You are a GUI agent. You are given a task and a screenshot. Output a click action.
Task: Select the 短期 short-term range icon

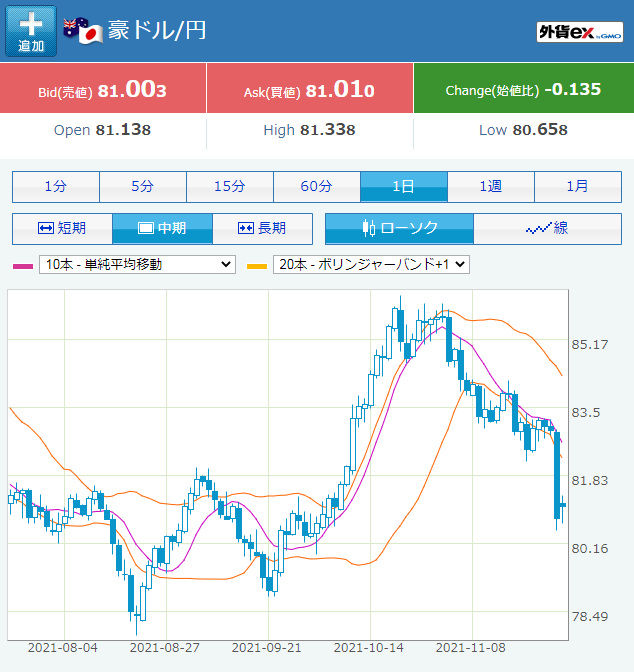coord(46,228)
